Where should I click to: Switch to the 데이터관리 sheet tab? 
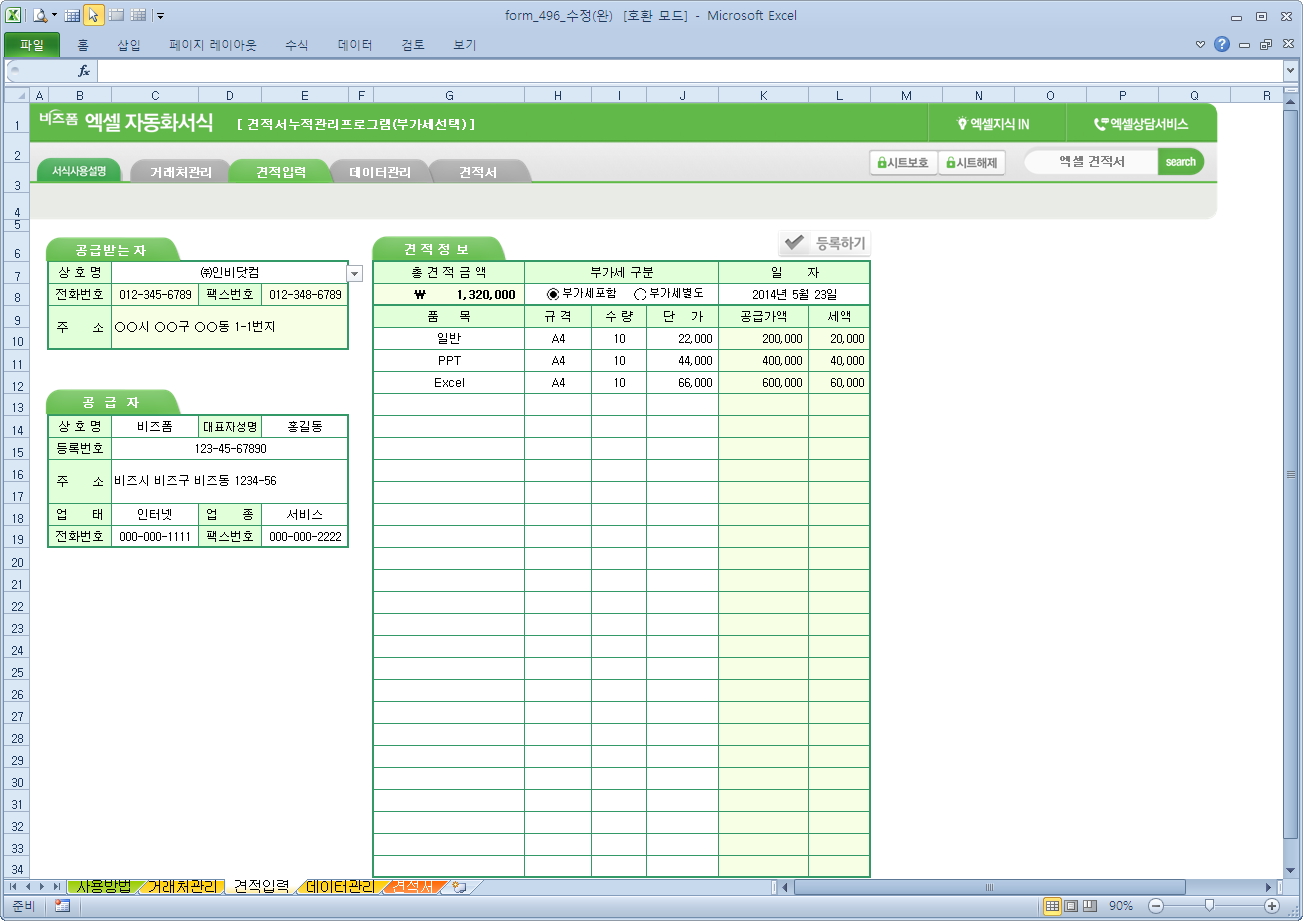[x=340, y=887]
